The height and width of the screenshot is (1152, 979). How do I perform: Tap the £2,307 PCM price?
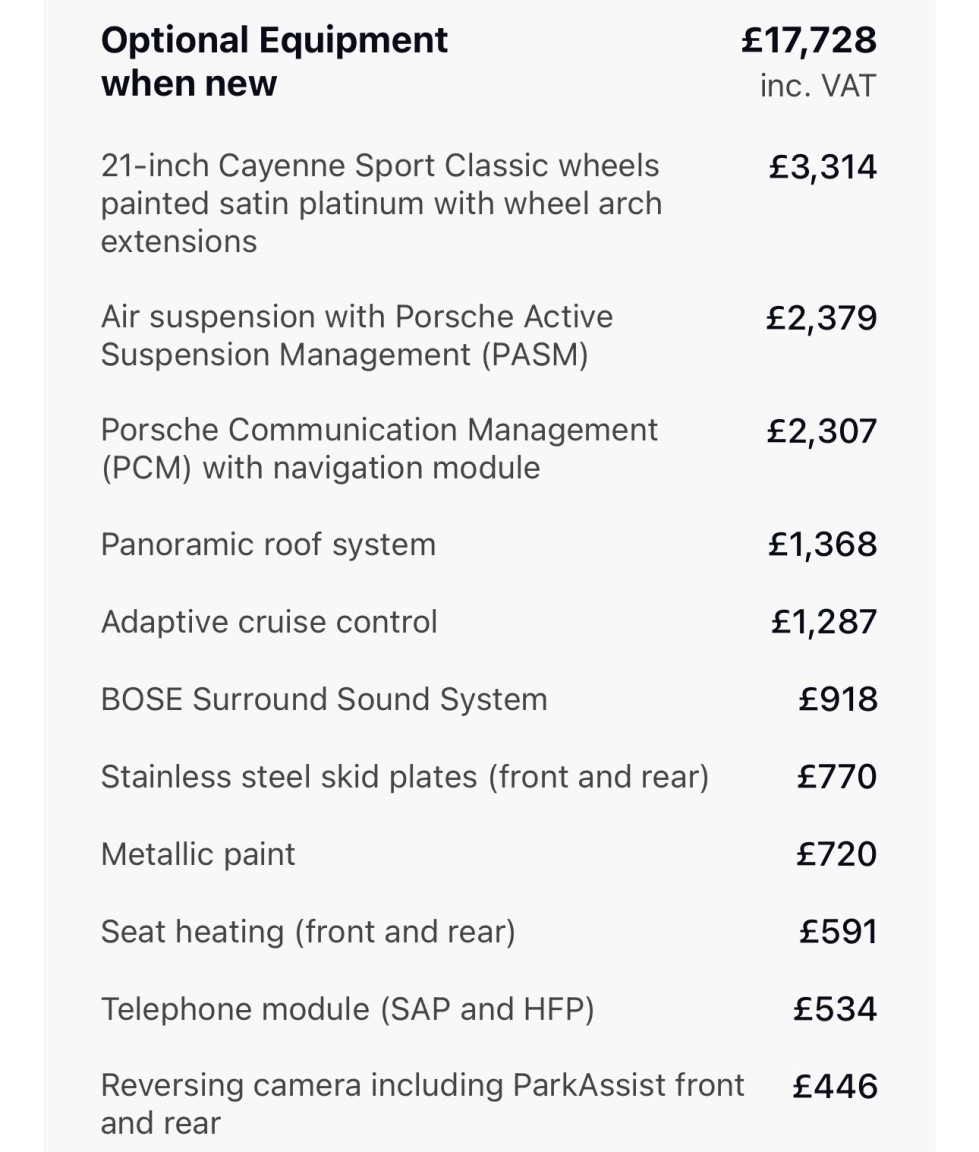[821, 431]
